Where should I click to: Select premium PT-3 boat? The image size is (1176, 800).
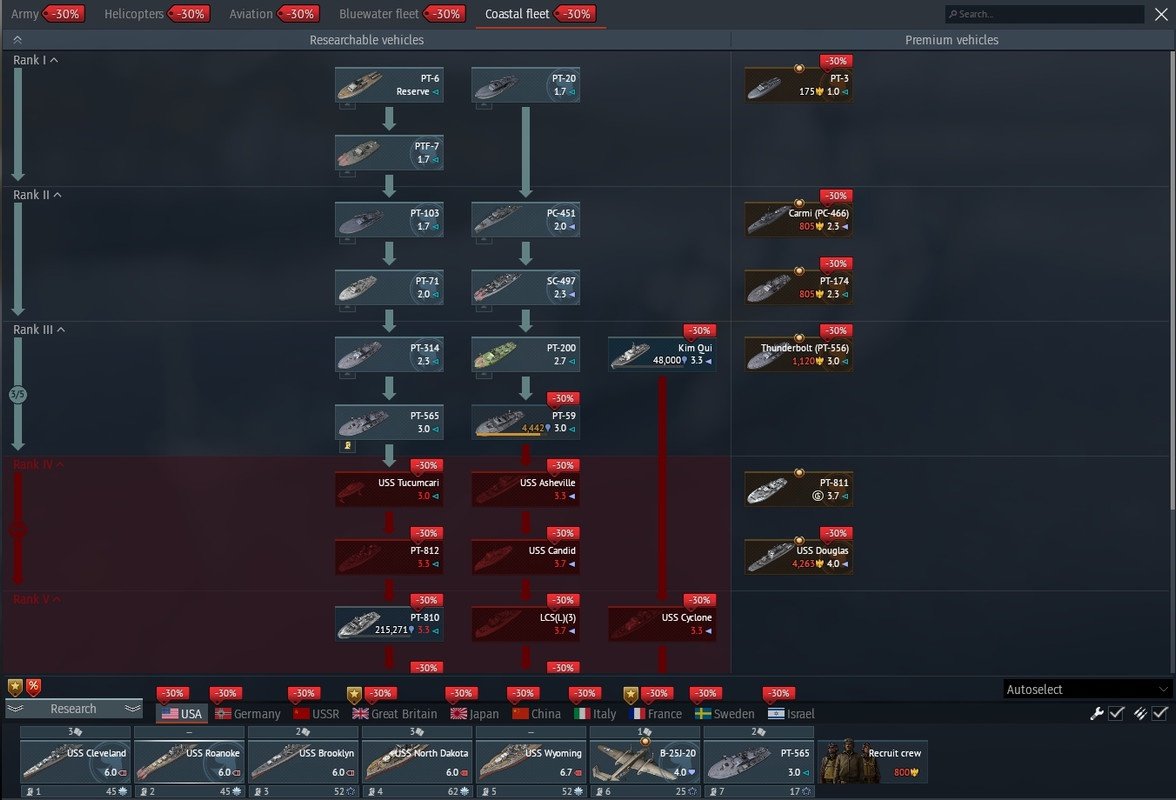[x=799, y=85]
